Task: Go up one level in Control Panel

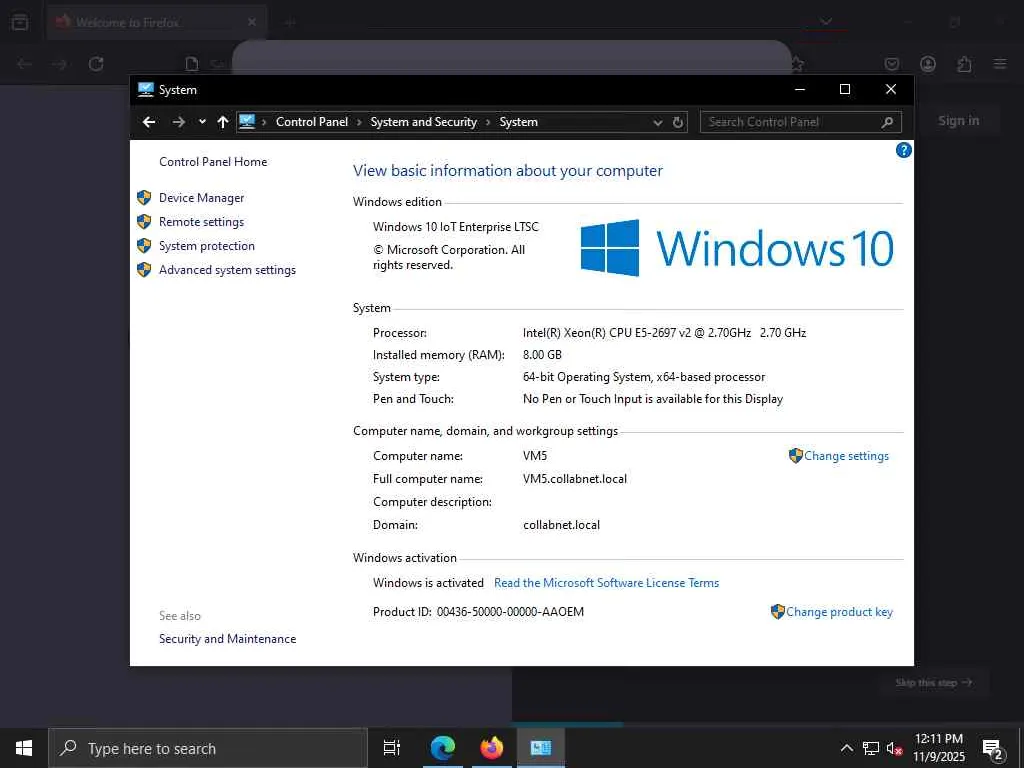Action: (x=223, y=122)
